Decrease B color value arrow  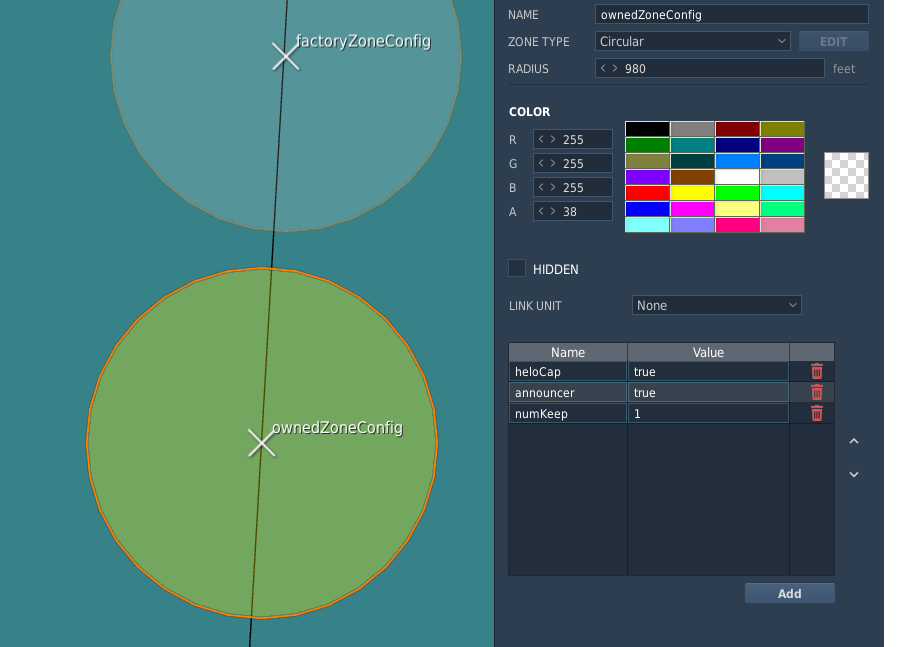click(541, 187)
